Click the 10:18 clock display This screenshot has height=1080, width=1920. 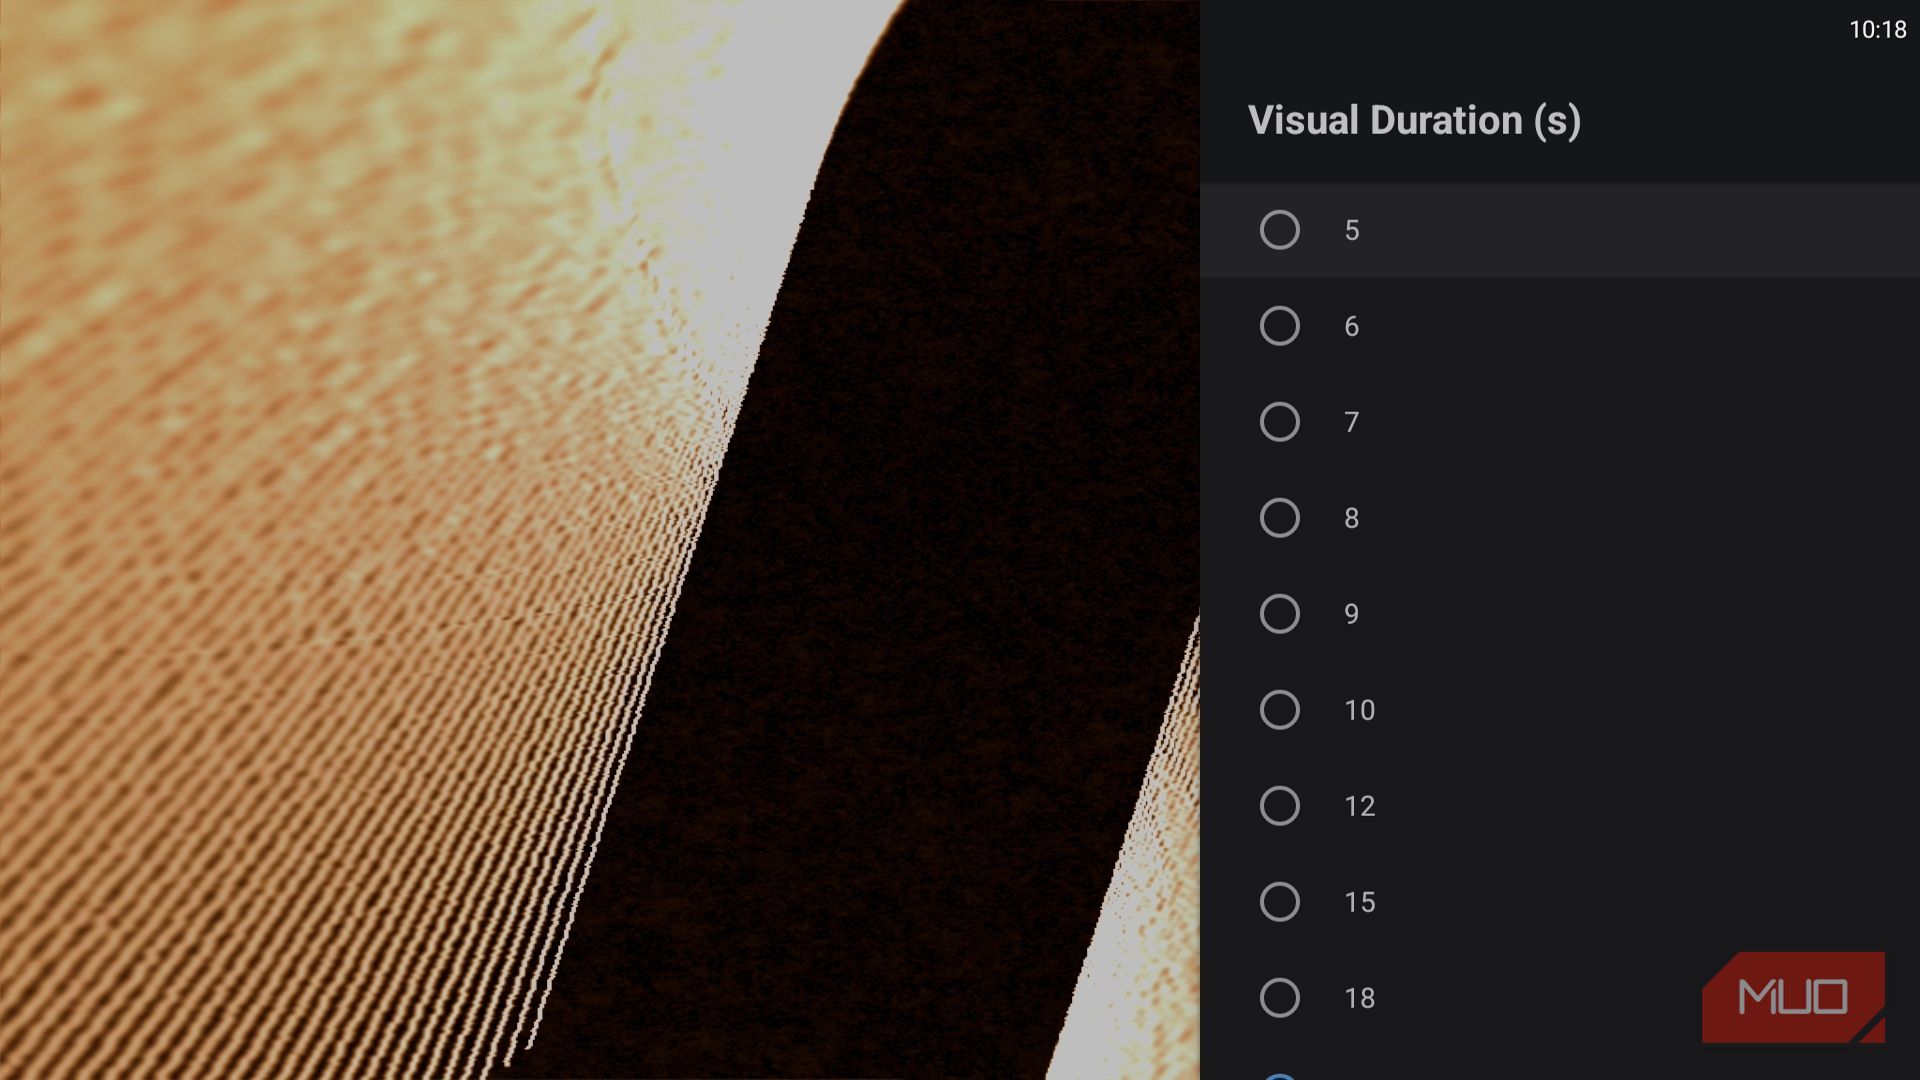point(1877,30)
